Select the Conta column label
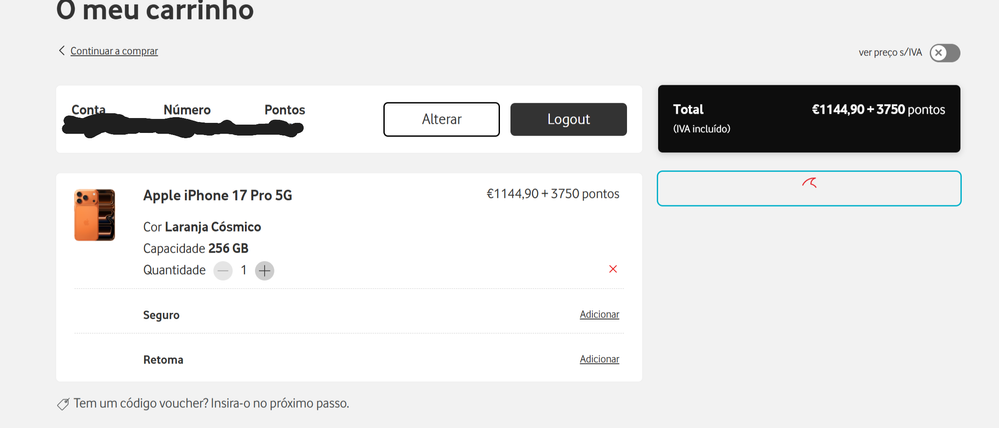Image resolution: width=999 pixels, height=428 pixels. 89,109
